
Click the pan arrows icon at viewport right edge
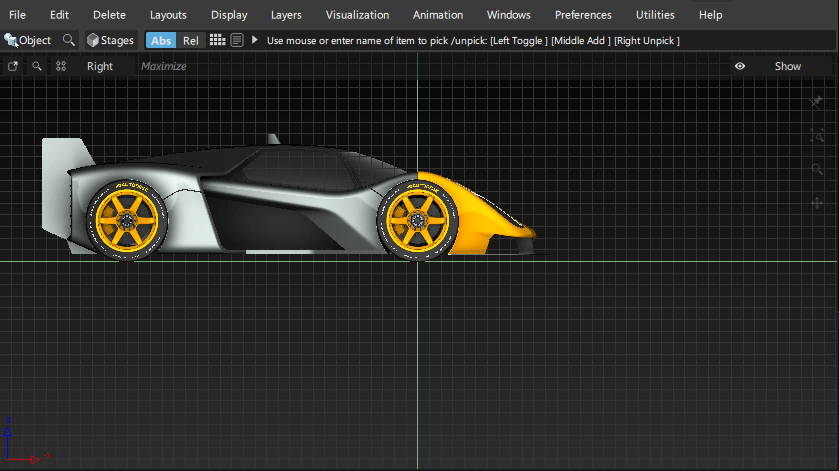point(816,203)
